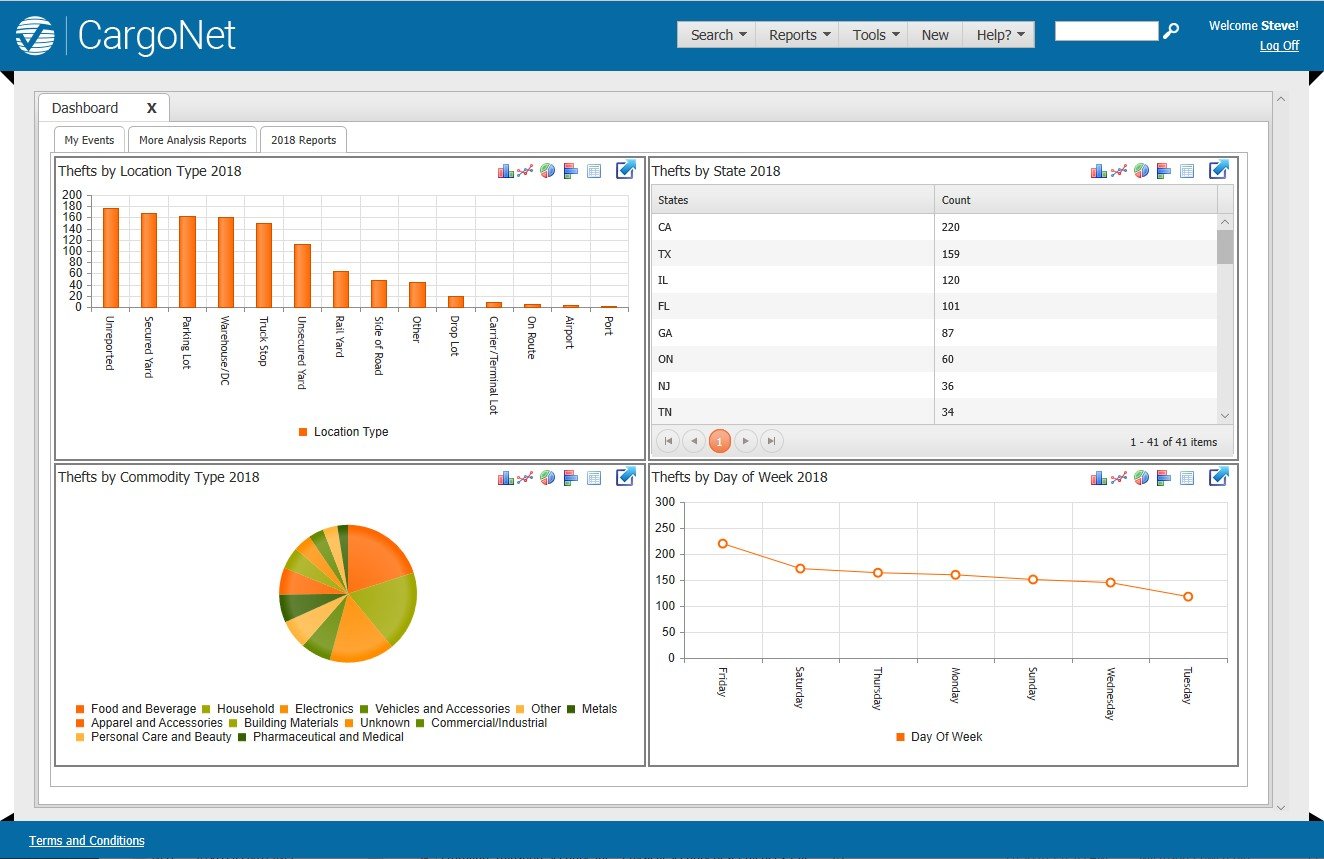Click the Log Off link
Image resolution: width=1324 pixels, height=859 pixels.
pyautogui.click(x=1279, y=46)
